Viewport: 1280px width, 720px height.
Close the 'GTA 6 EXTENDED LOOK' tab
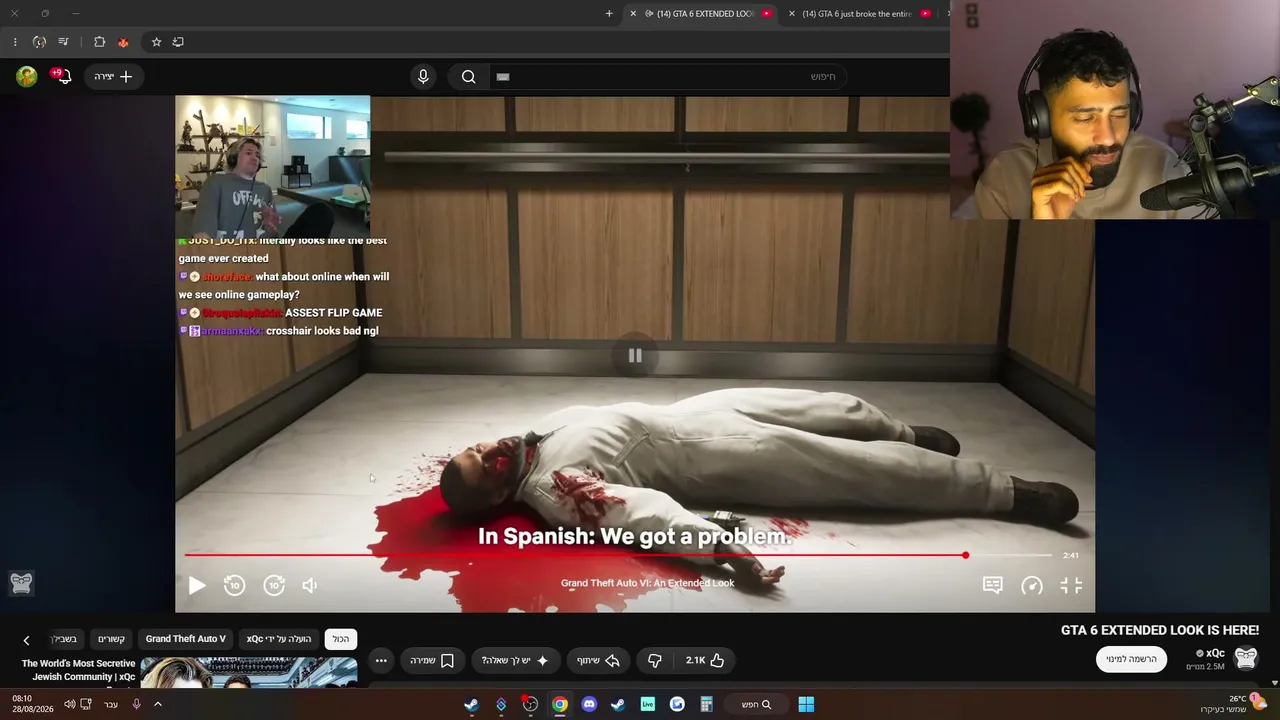[x=633, y=14]
